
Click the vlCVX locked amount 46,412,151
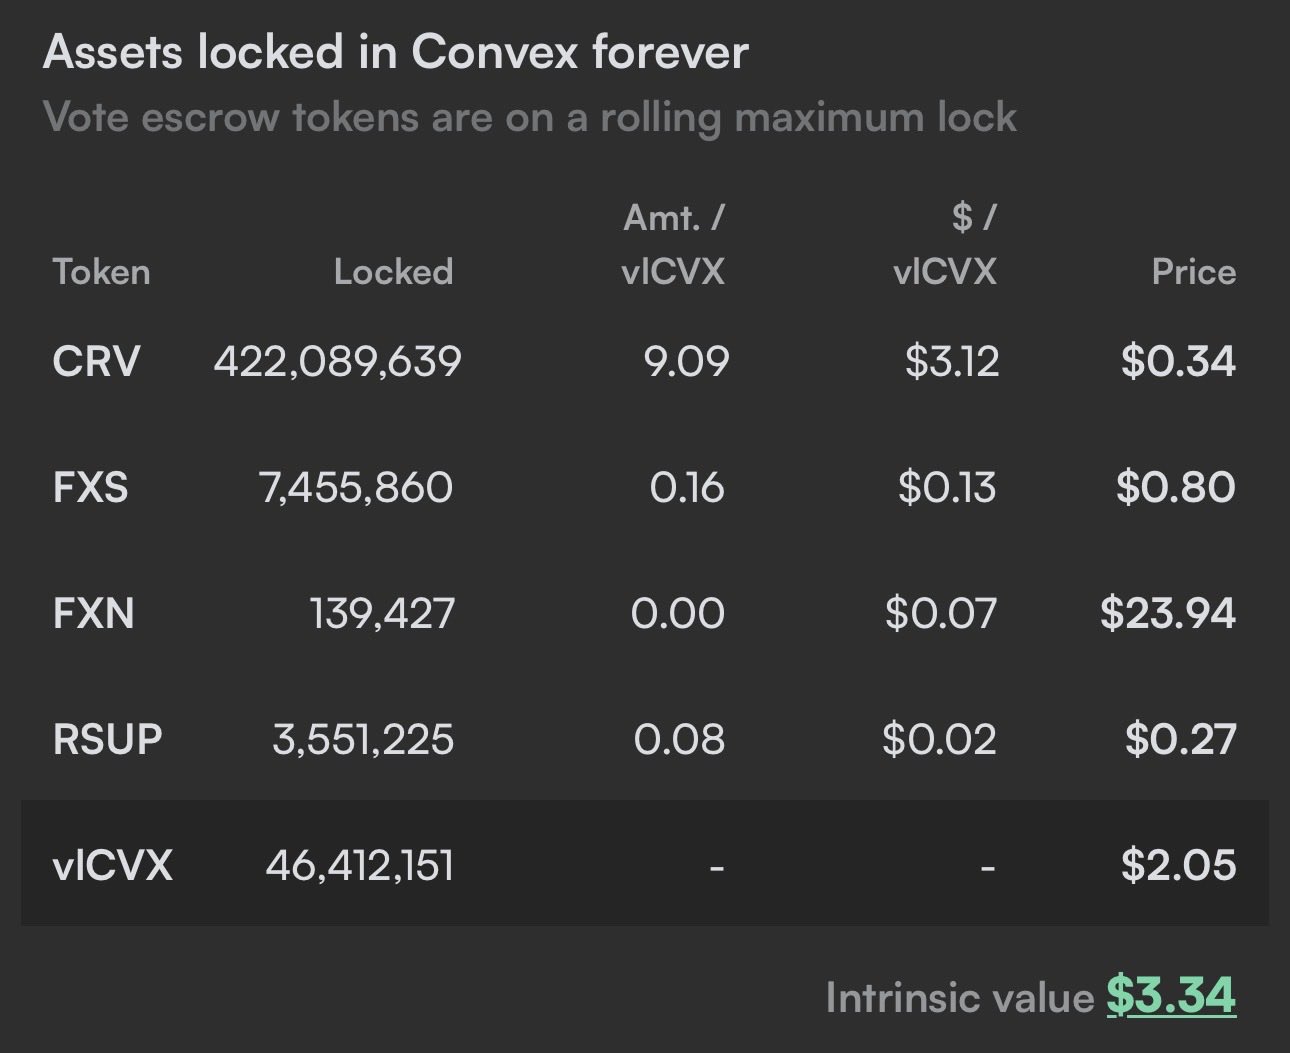pyautogui.click(x=359, y=865)
